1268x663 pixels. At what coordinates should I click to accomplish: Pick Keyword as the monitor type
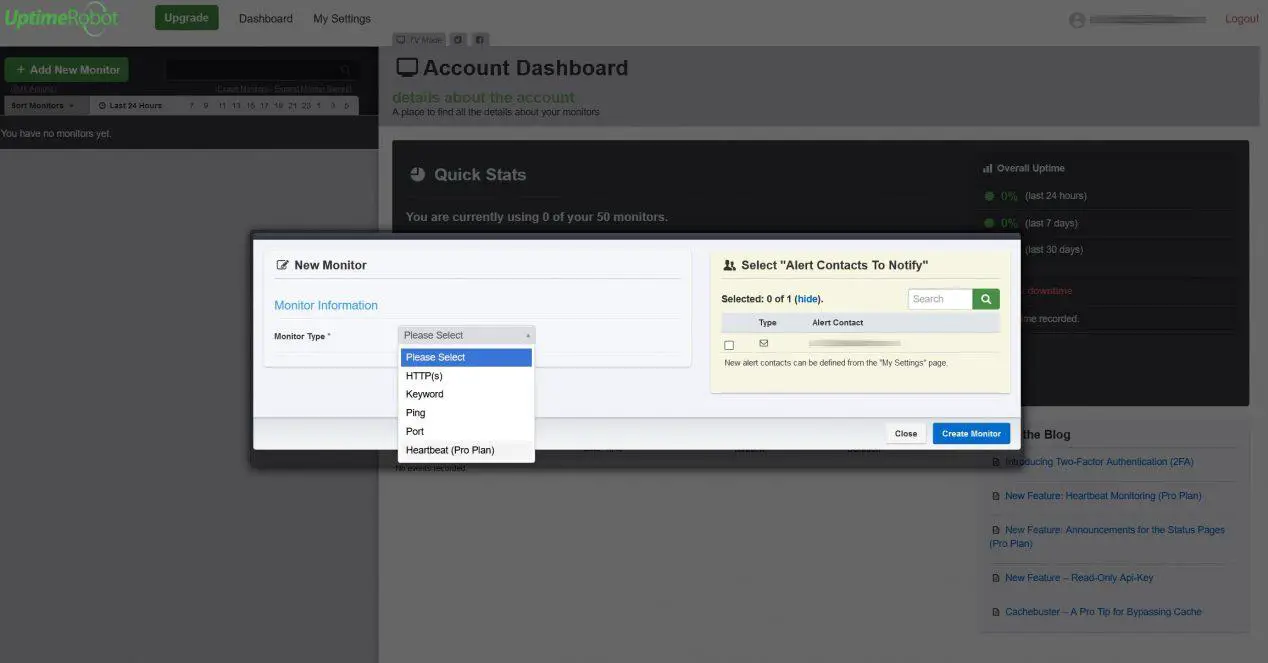coord(425,394)
